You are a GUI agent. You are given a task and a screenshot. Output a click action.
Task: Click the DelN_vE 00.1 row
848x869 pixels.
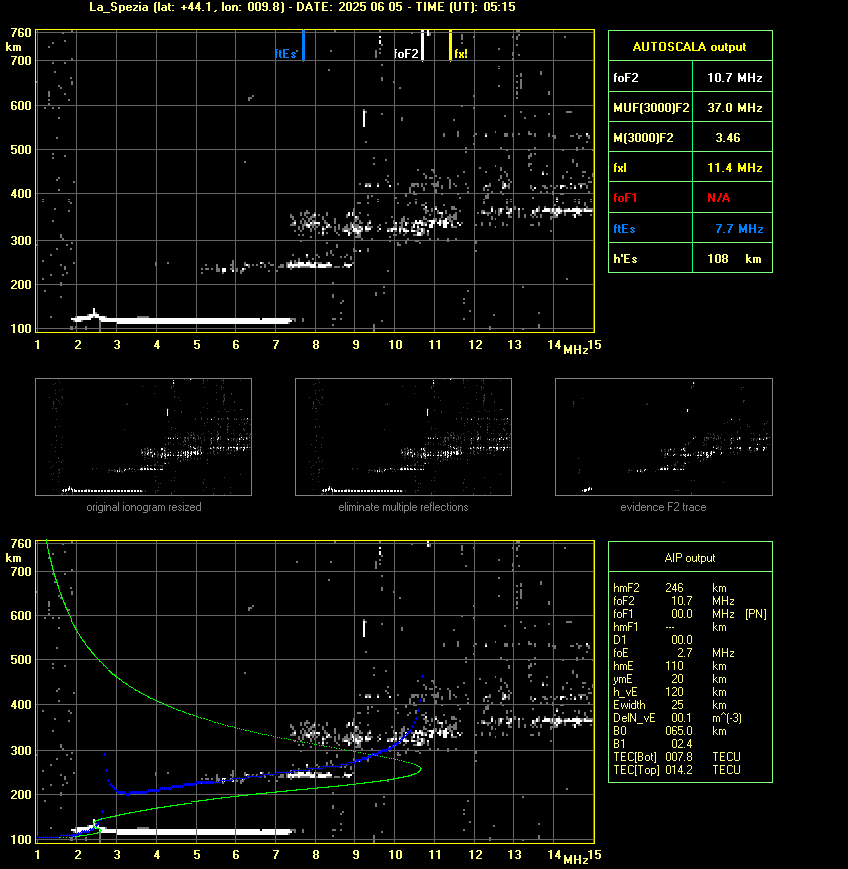pyautogui.click(x=677, y=718)
